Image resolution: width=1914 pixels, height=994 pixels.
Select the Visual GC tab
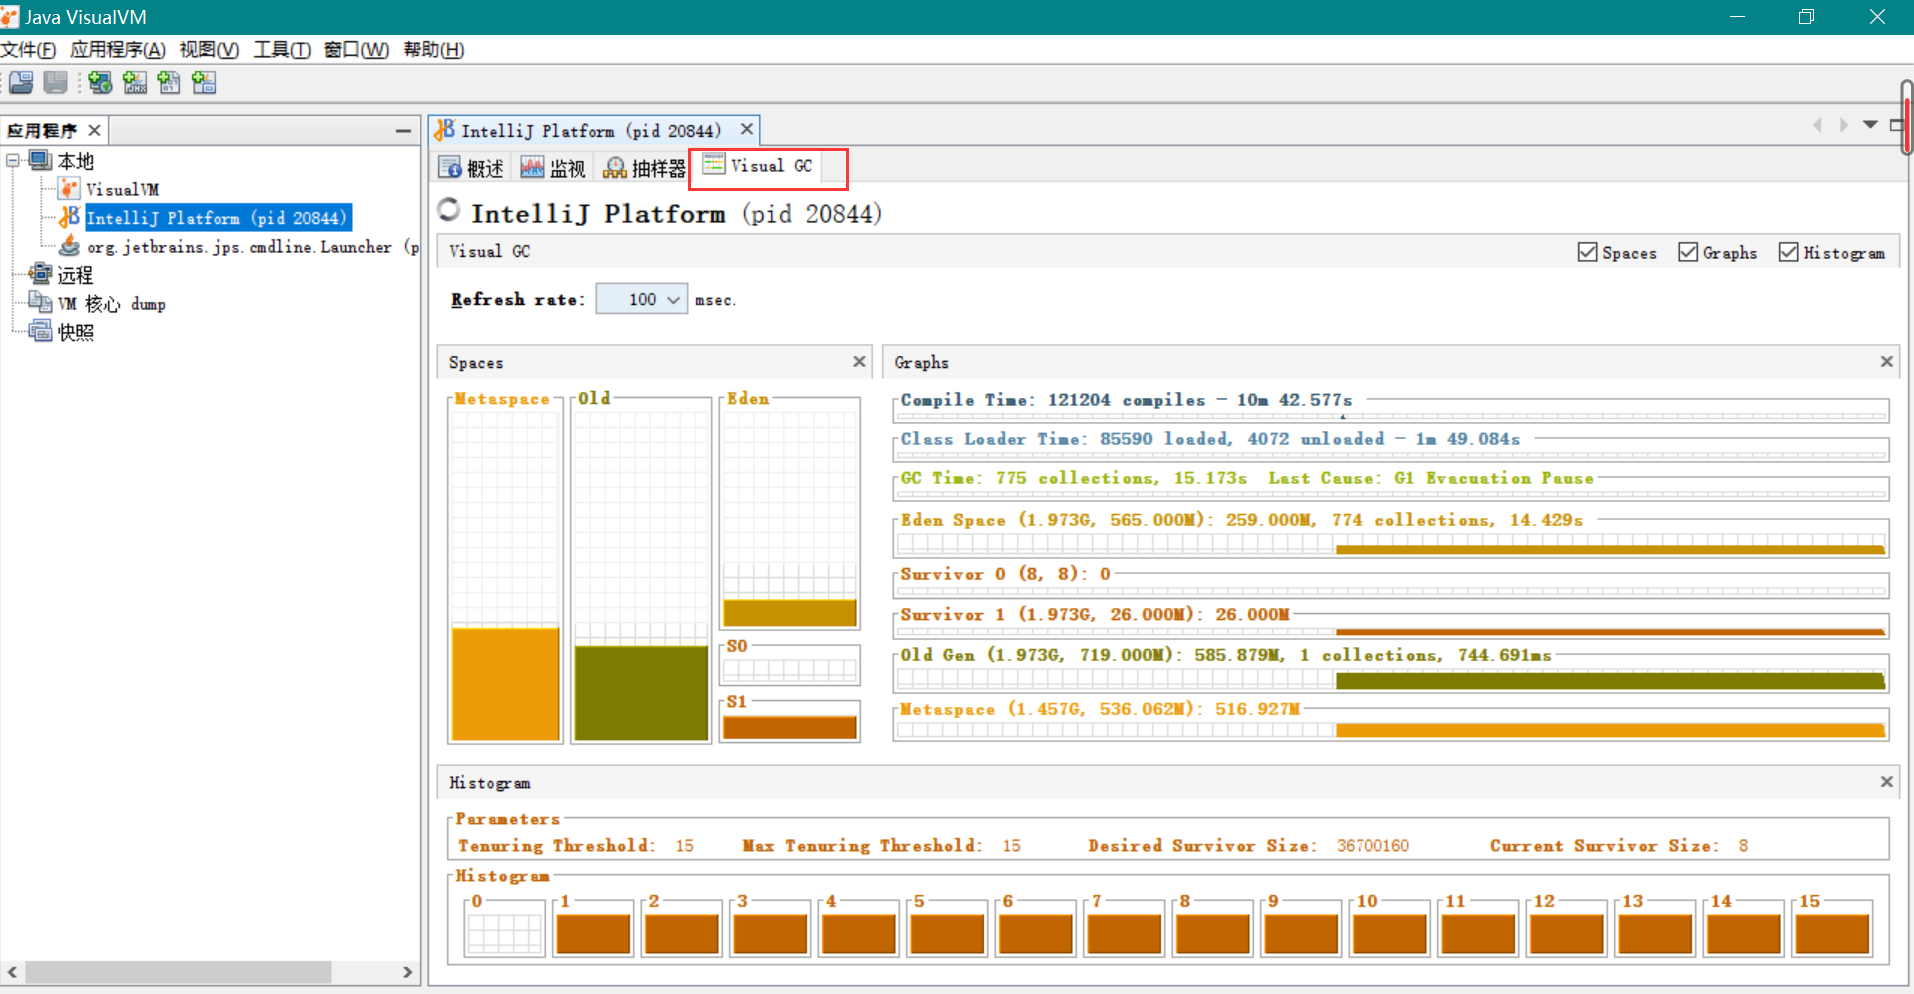pos(758,166)
